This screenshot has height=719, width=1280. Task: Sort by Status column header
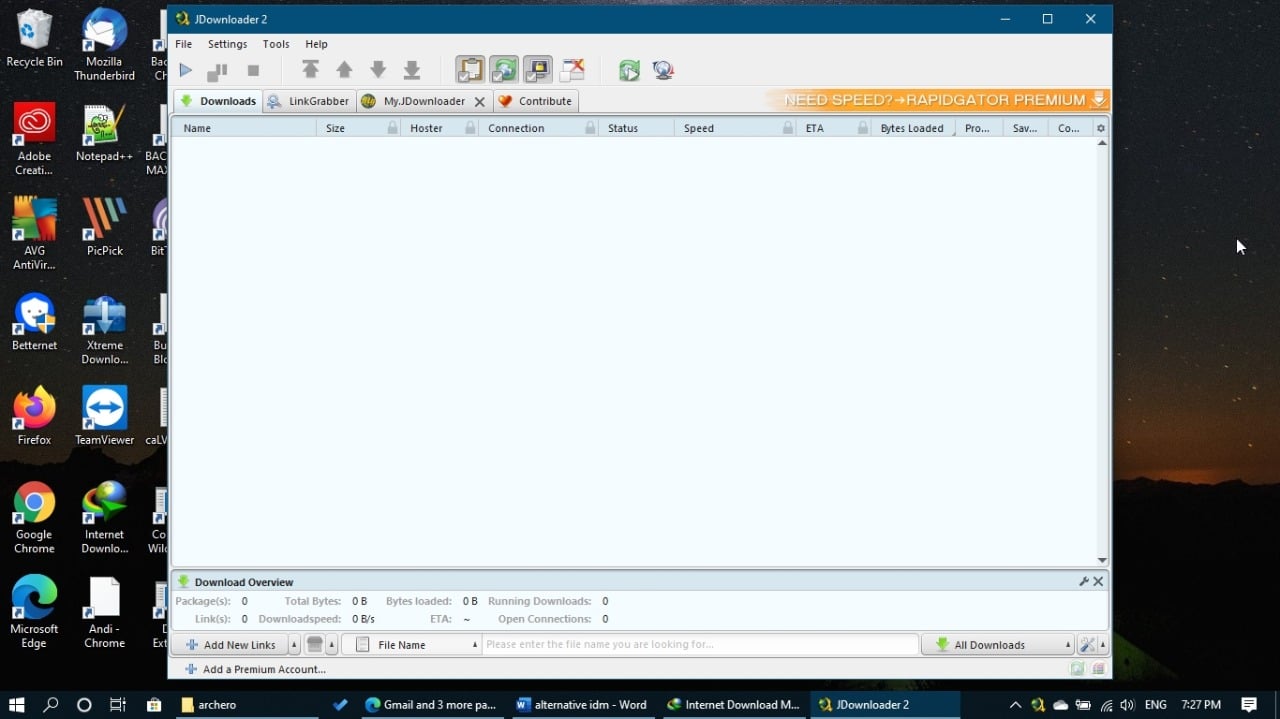623,128
